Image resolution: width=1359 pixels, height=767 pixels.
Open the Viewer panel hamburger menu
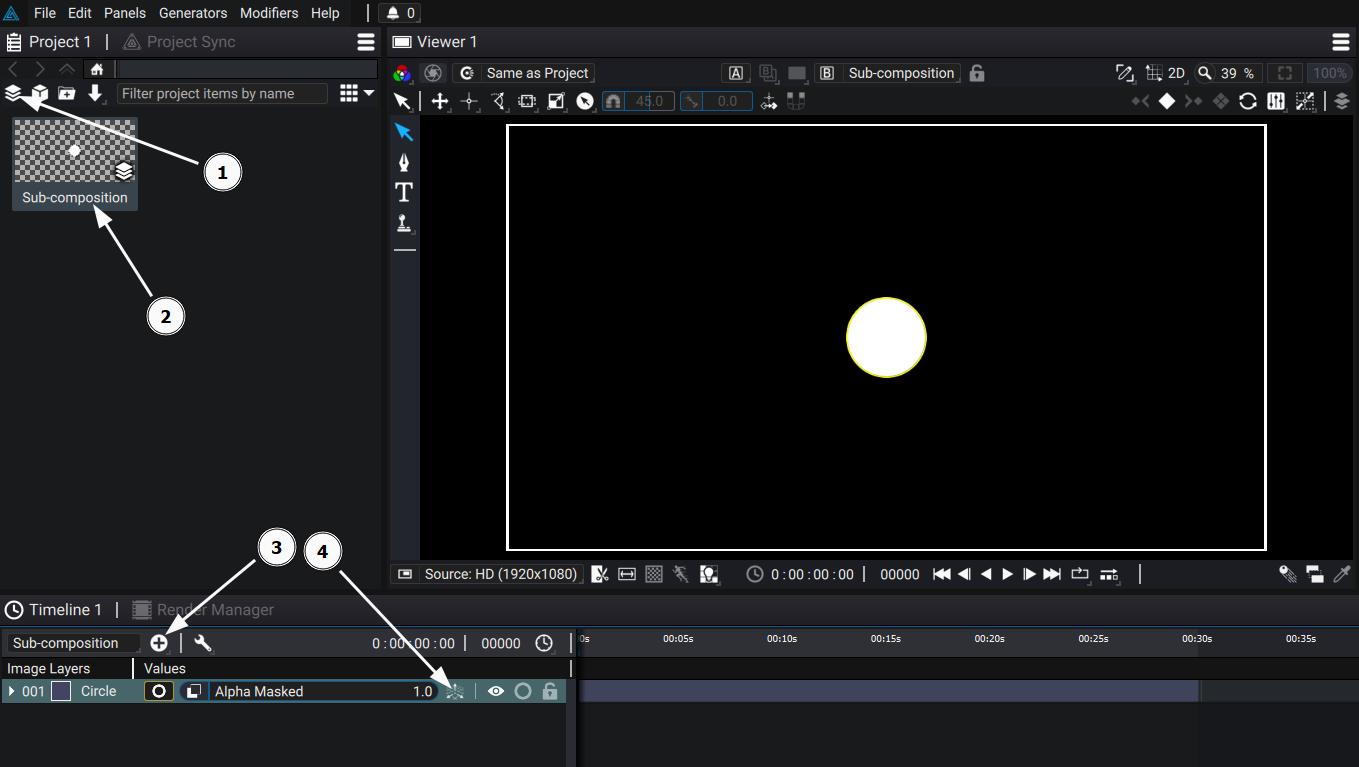[x=1341, y=42]
